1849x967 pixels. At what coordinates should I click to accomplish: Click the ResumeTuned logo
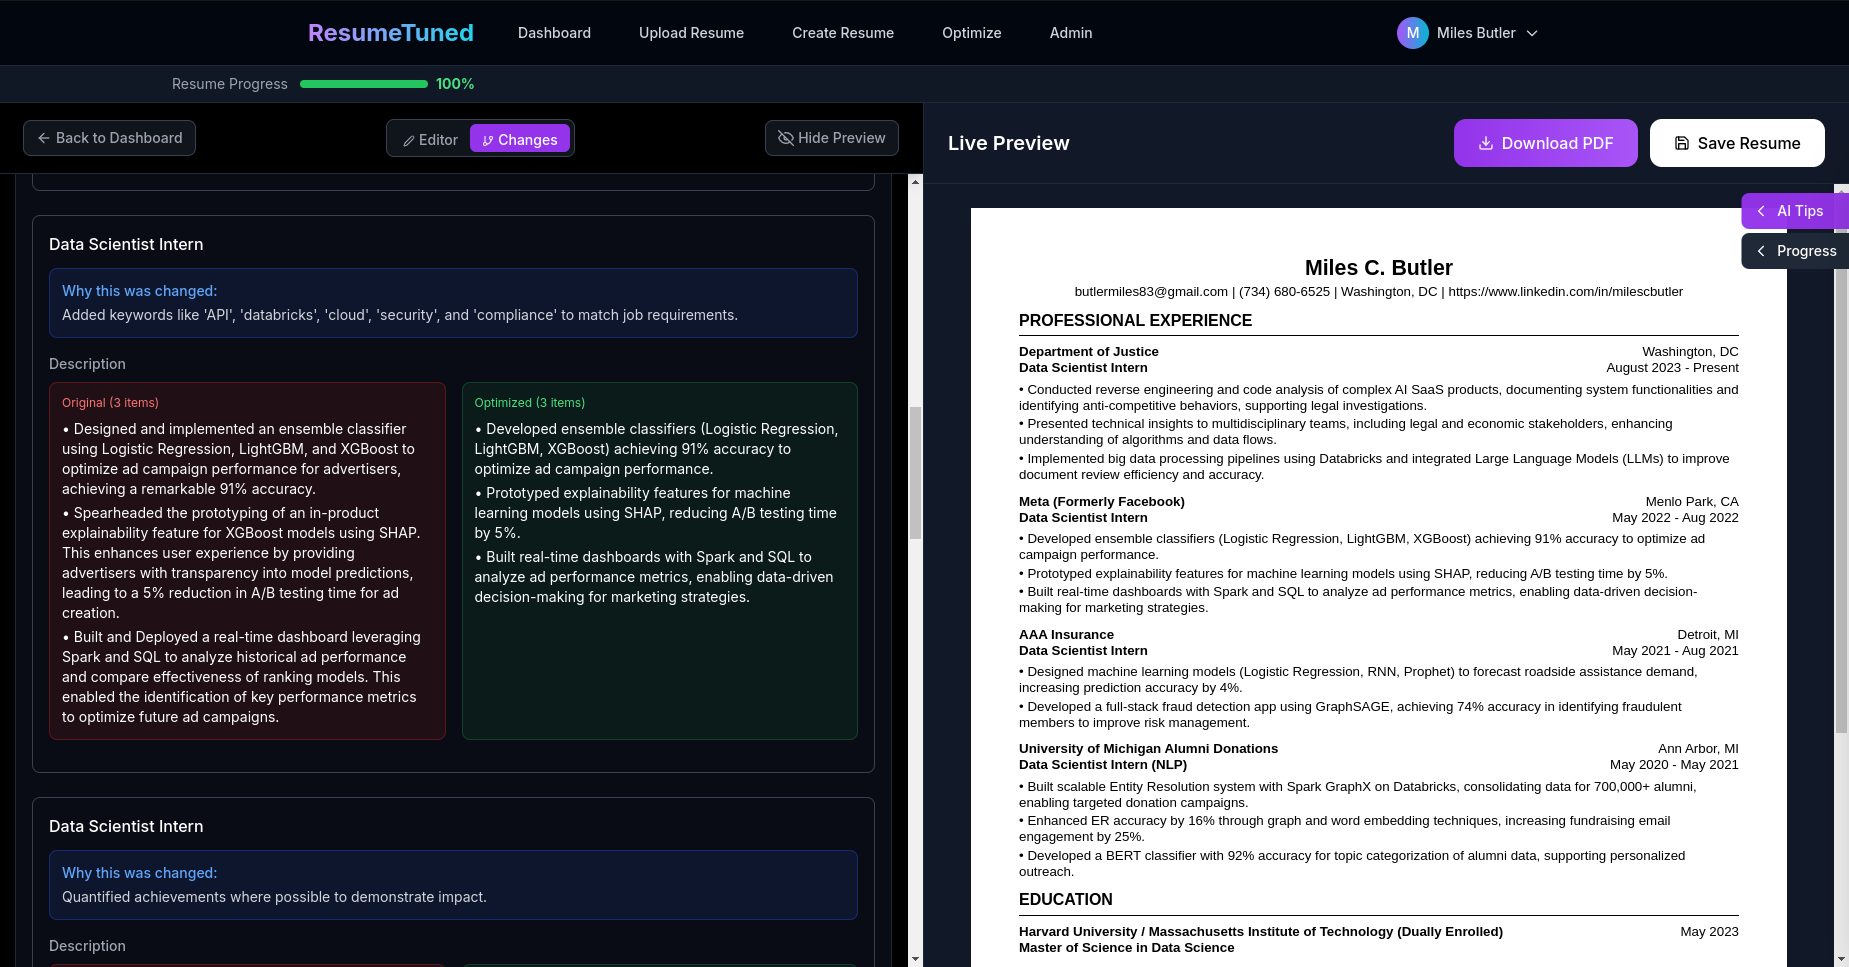coord(390,33)
